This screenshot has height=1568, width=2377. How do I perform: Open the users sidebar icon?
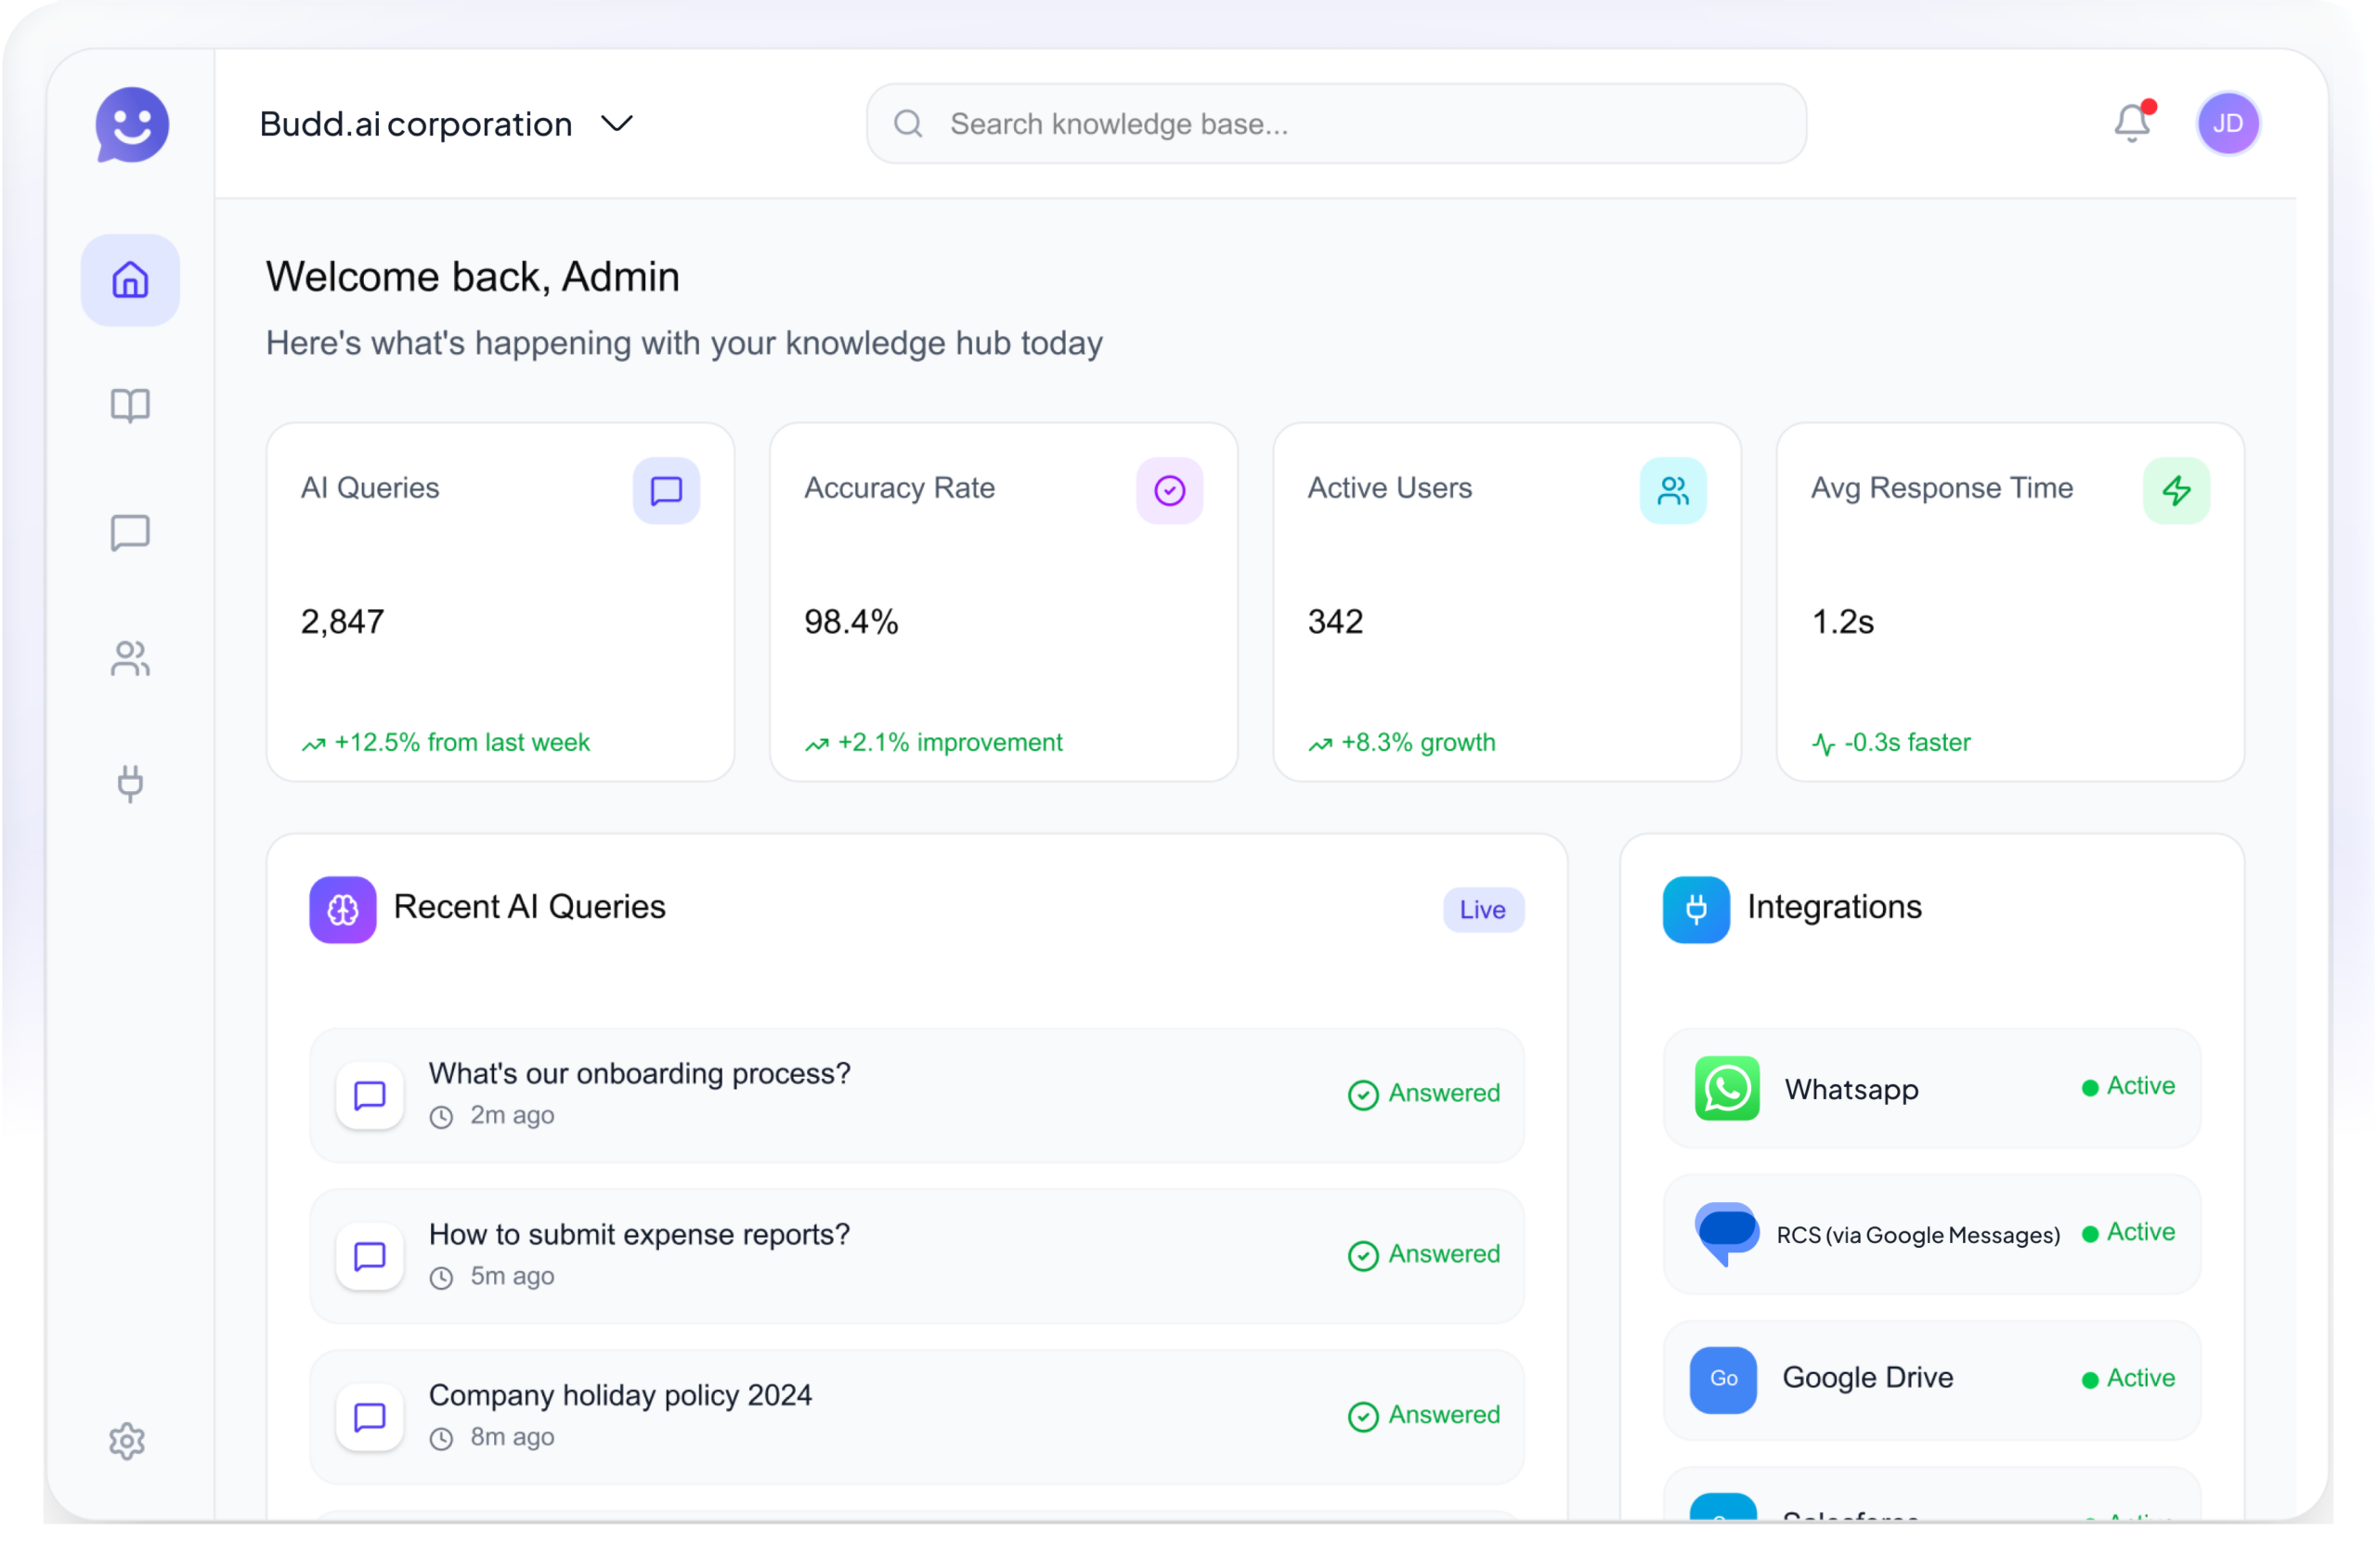(x=130, y=658)
